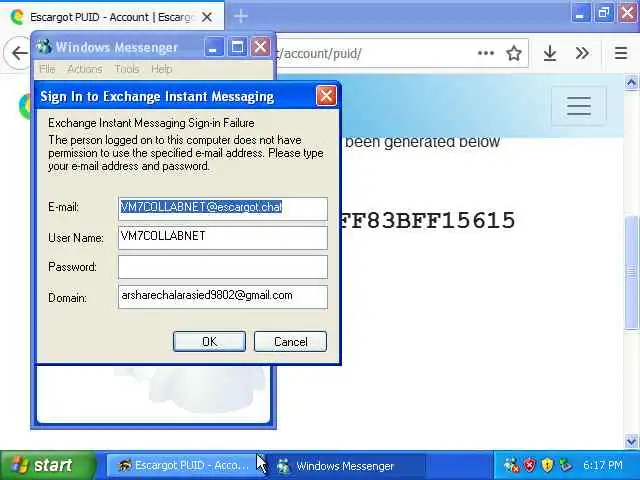Close the Escargot PUID browser tab
The height and width of the screenshot is (480, 640).
click(207, 17)
